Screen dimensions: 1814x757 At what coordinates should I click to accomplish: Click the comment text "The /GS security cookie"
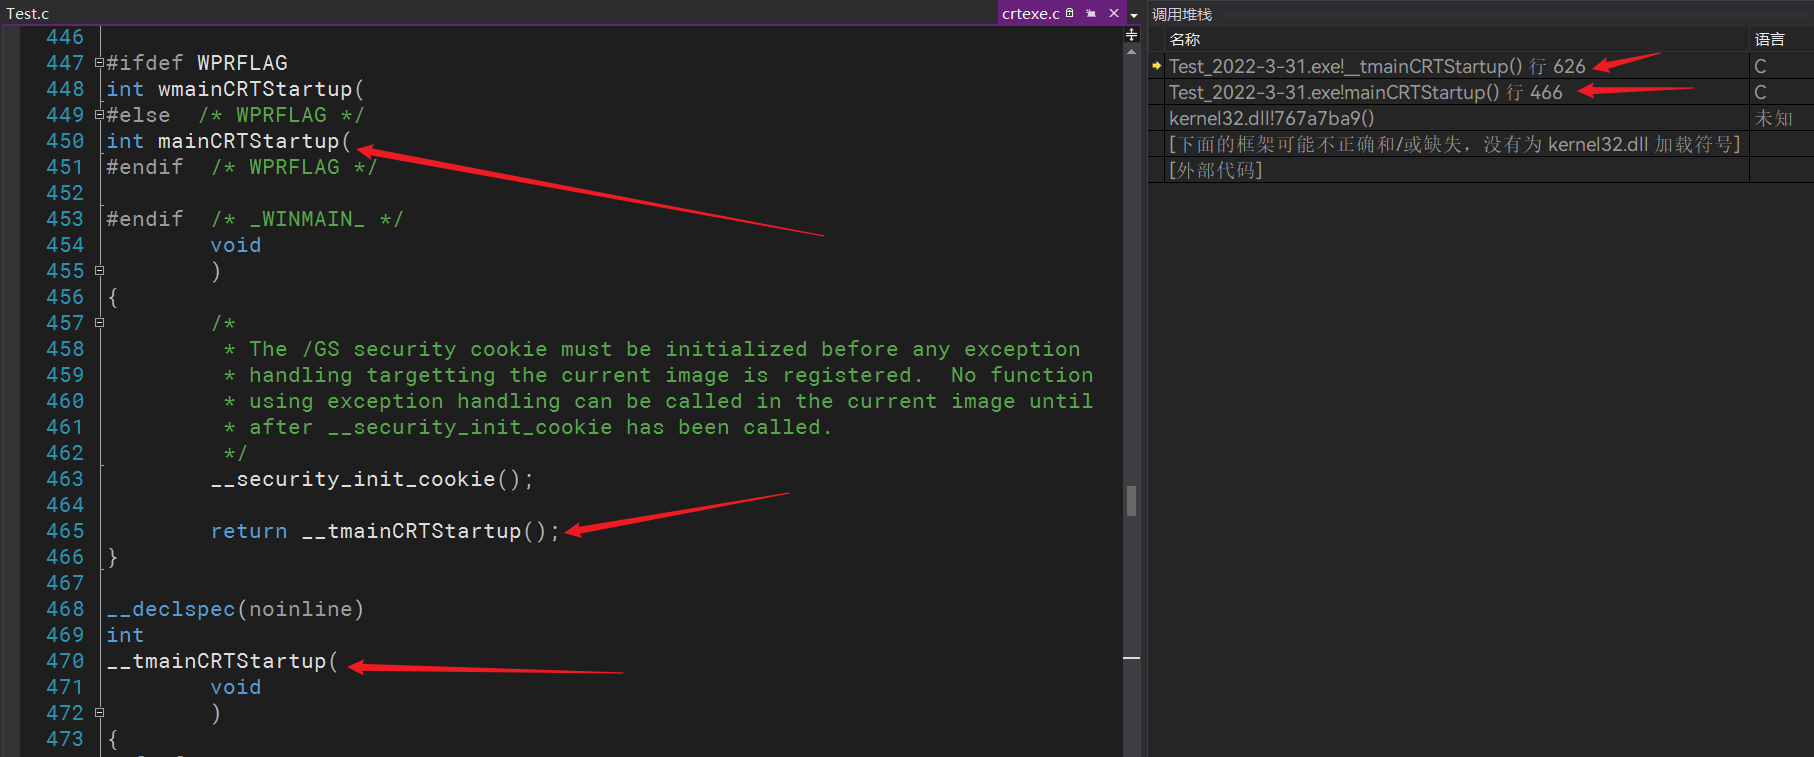tap(398, 349)
